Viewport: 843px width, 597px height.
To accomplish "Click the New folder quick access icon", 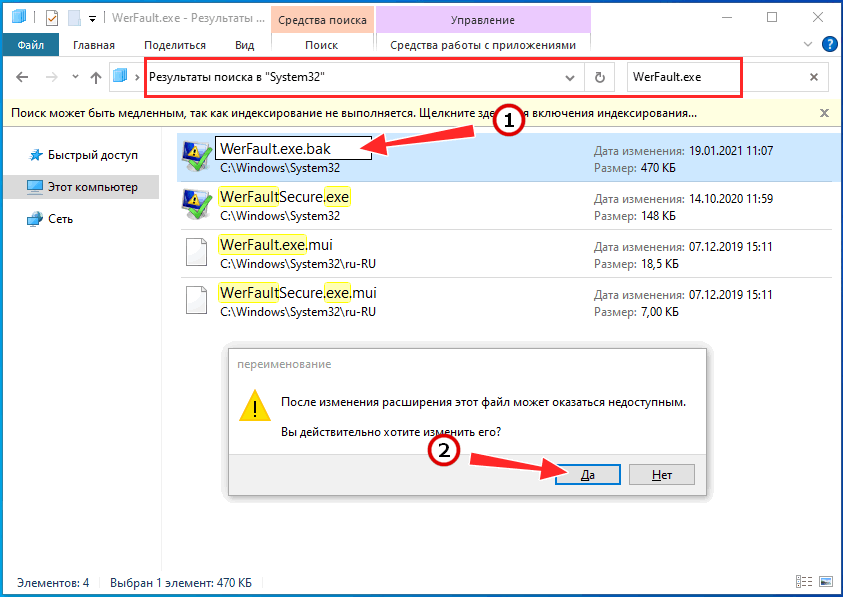I will [74, 18].
